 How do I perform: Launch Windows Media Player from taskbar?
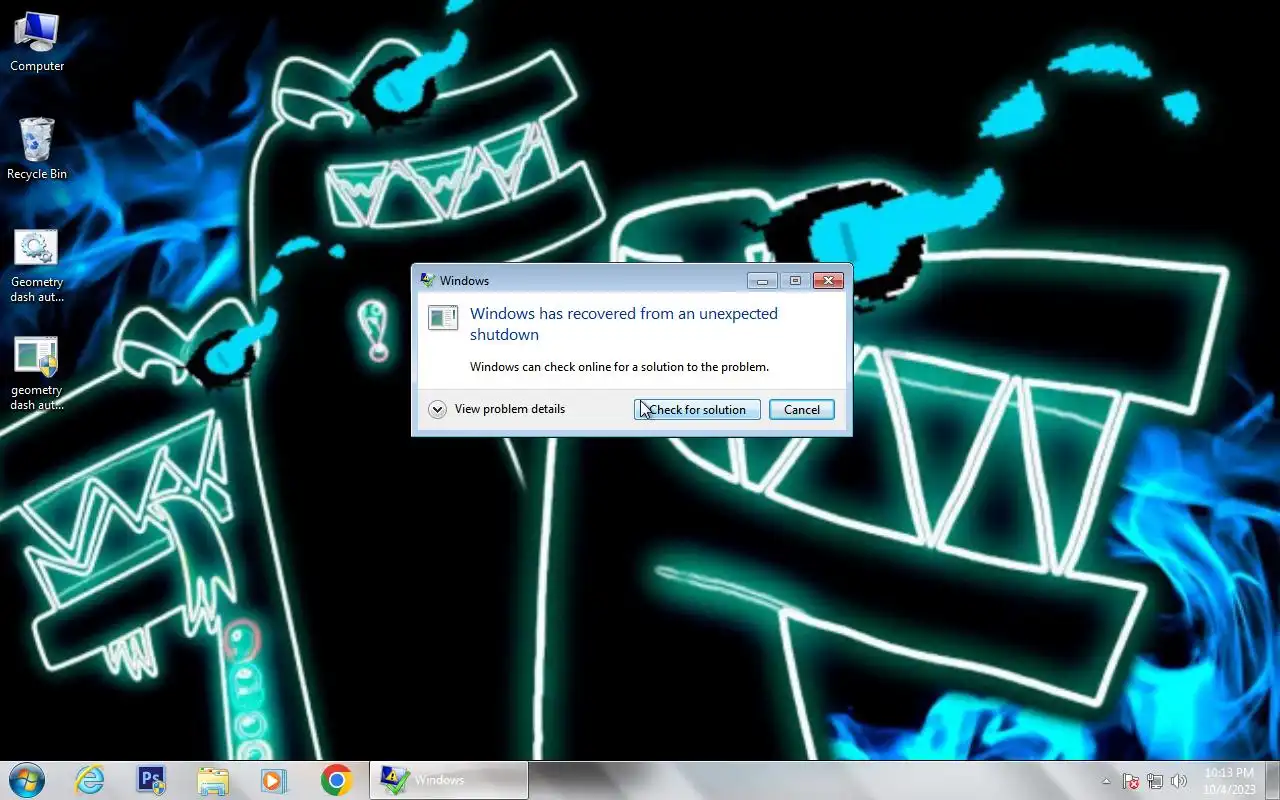(274, 780)
